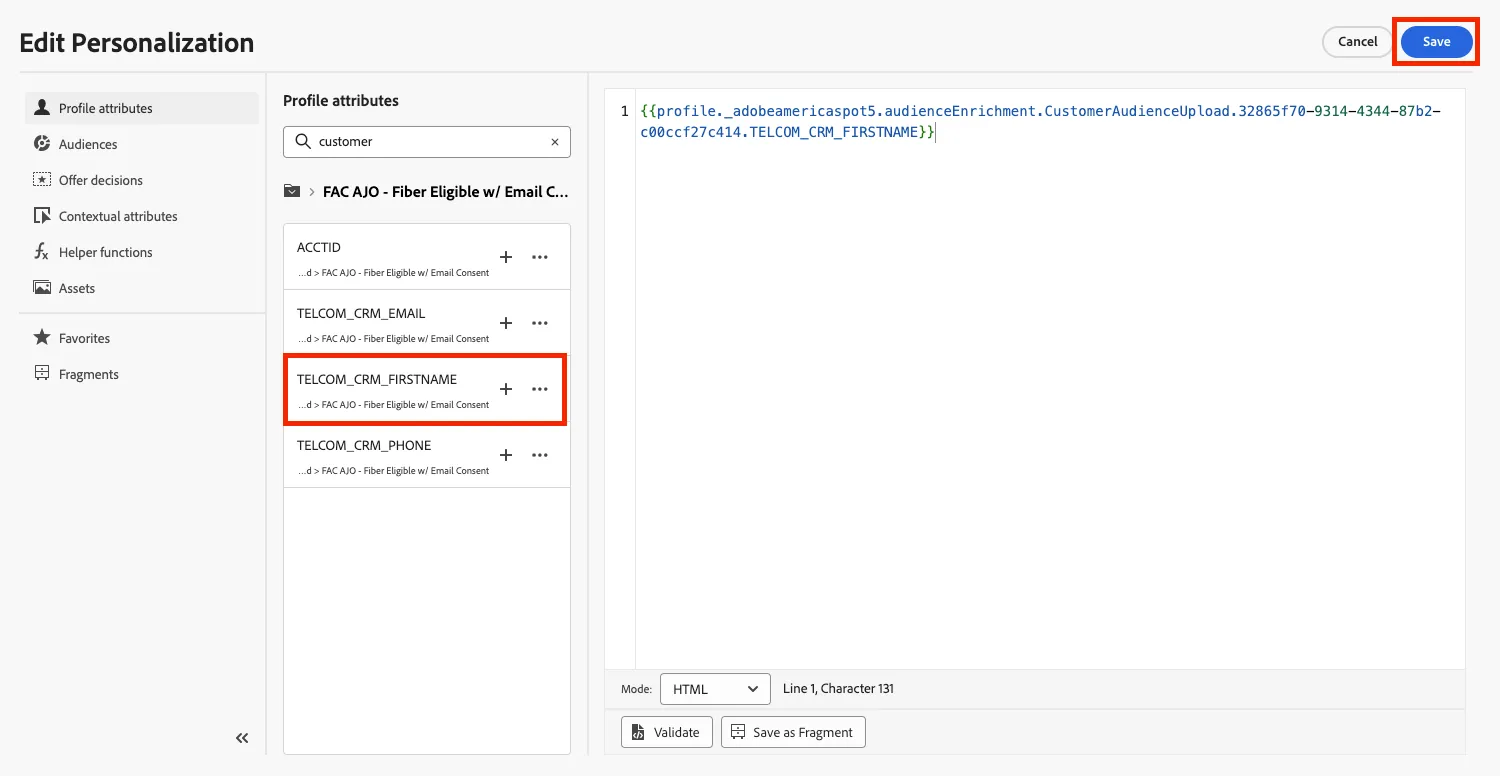Screen dimensions: 1500x776
Task: Clear the customer search field
Action: tap(555, 142)
